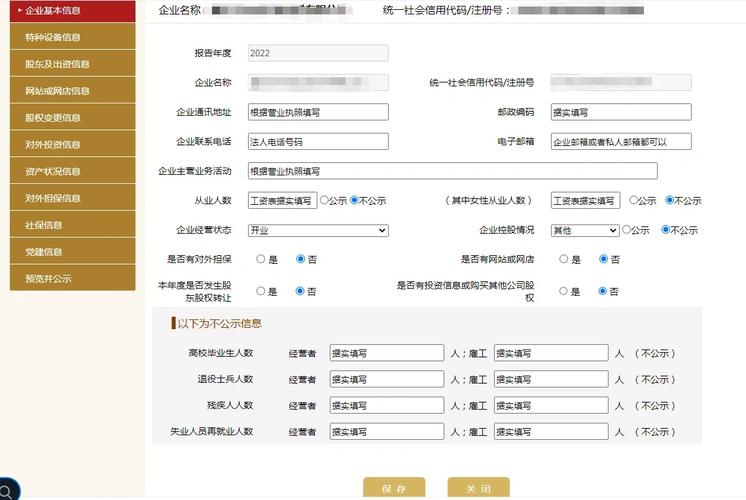
Task: Click 残疾人人数 经营者 input field
Action: 386,405
